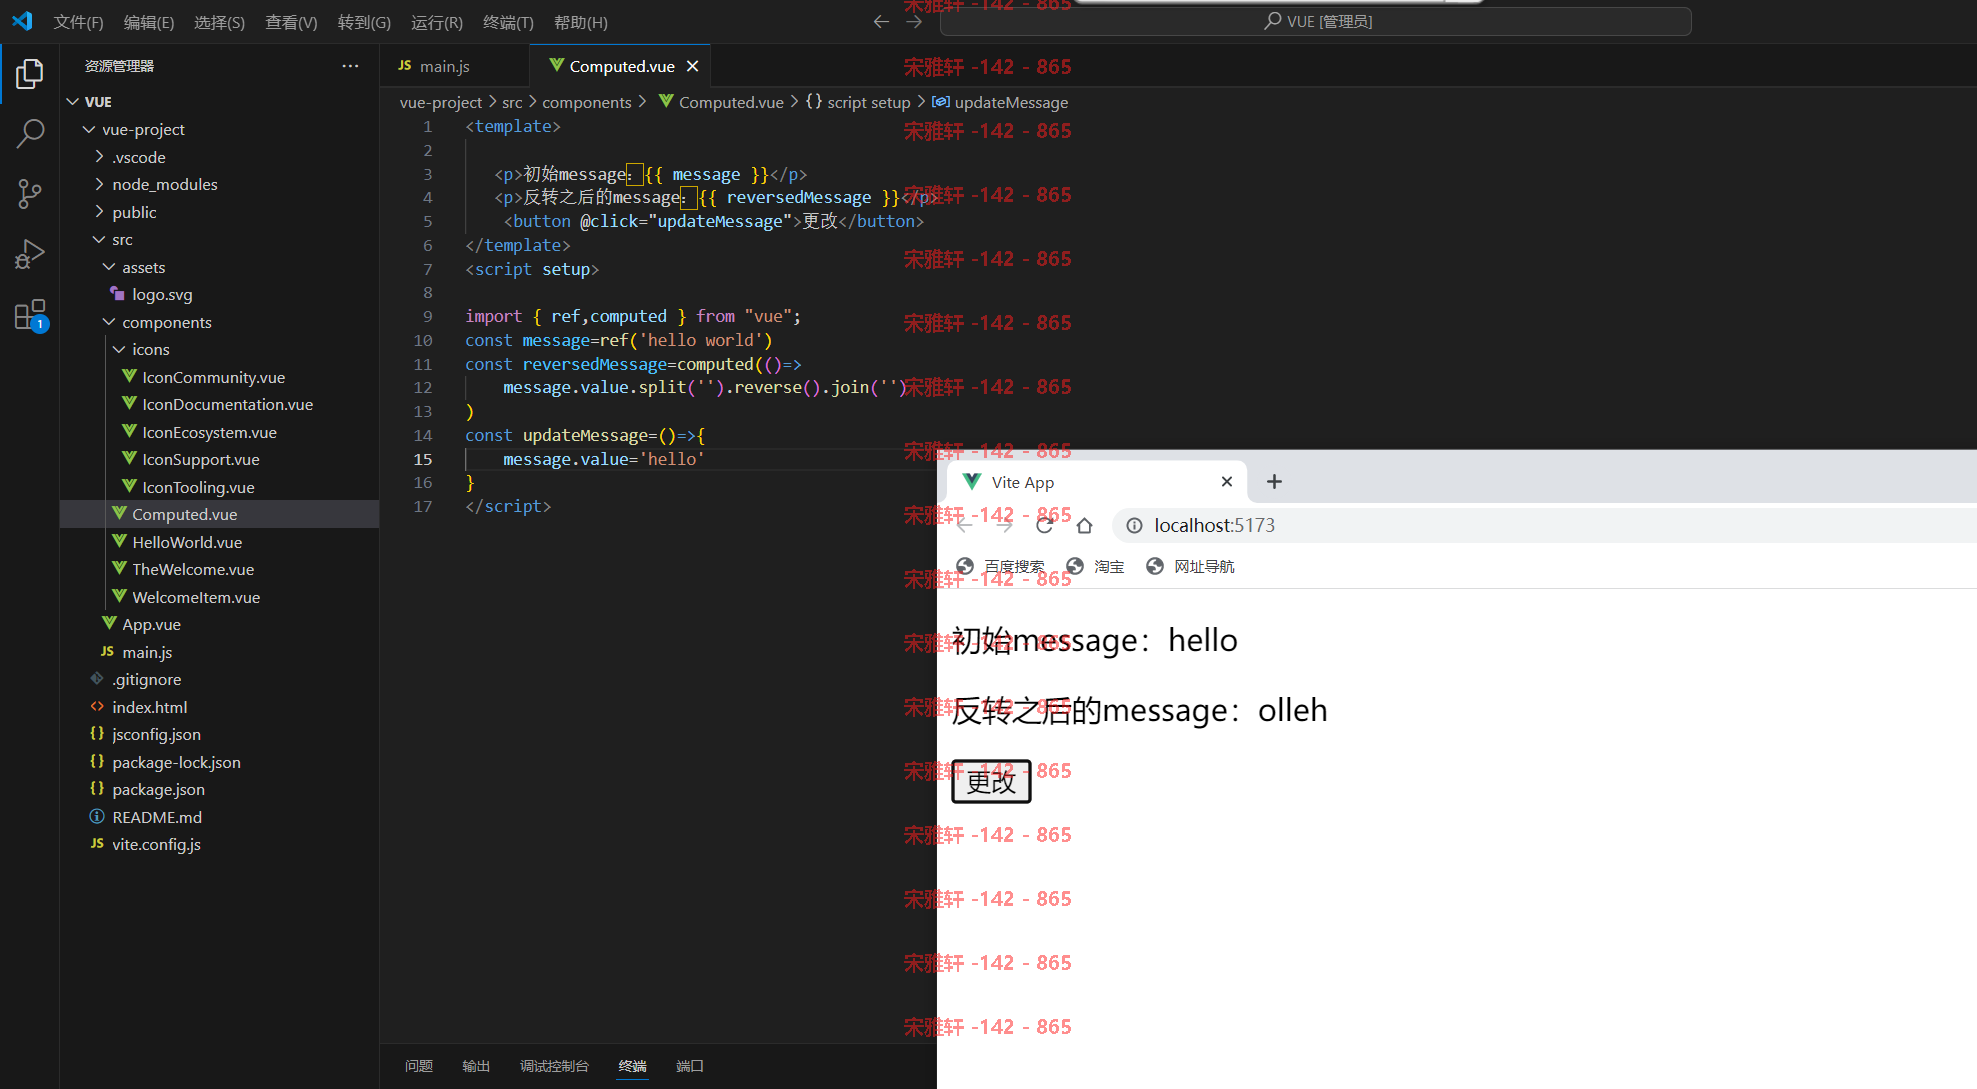Switch to the 终端 panel tab
The height and width of the screenshot is (1089, 1977).
click(632, 1066)
